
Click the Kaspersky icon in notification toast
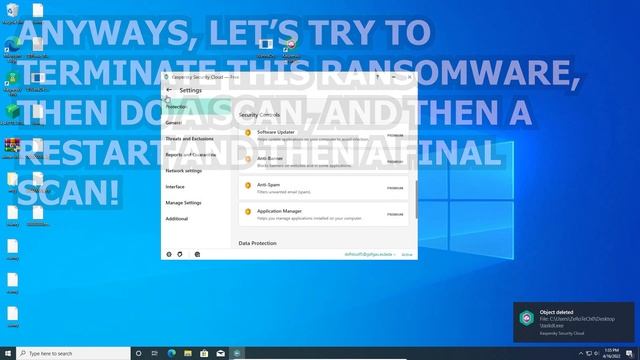click(x=527, y=318)
